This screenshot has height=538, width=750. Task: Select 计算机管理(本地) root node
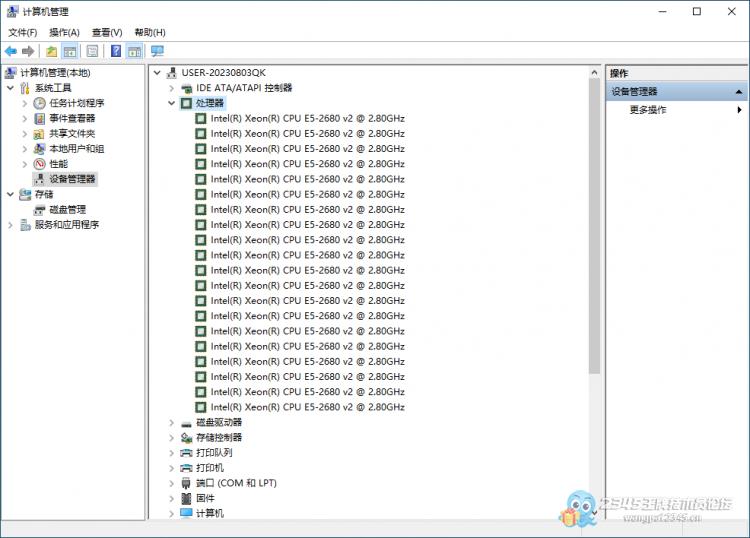(55, 73)
